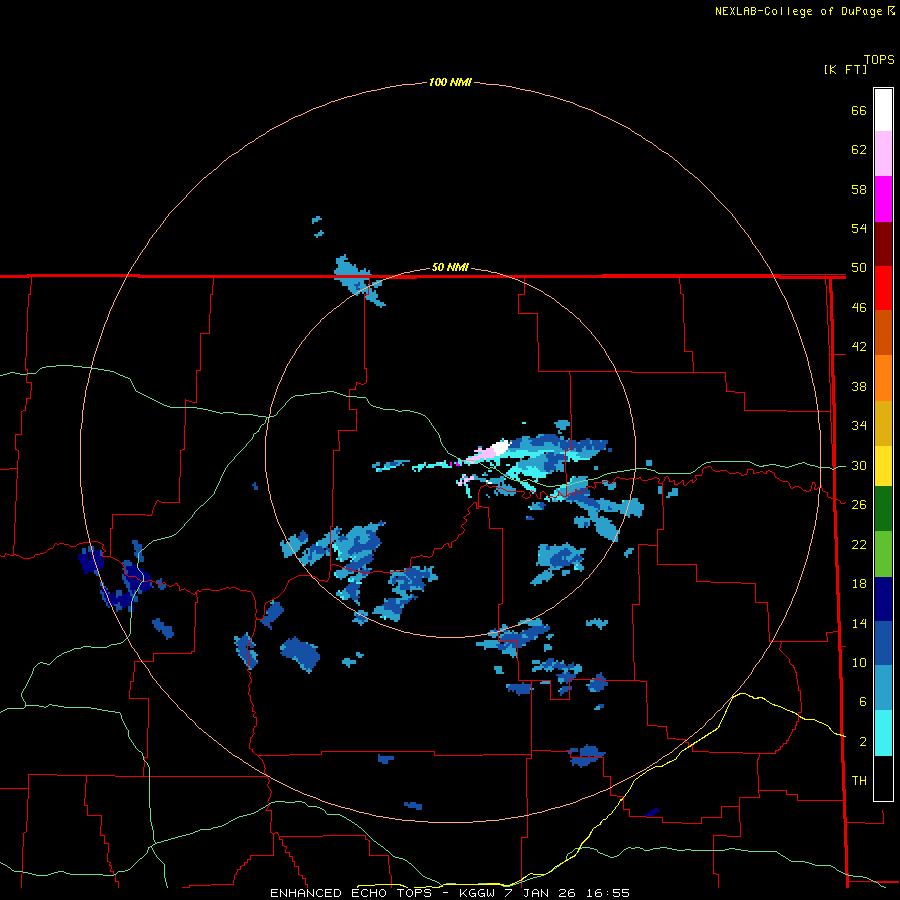Click the light orange legend swatch
The width and height of the screenshot is (900, 900).
click(x=883, y=378)
